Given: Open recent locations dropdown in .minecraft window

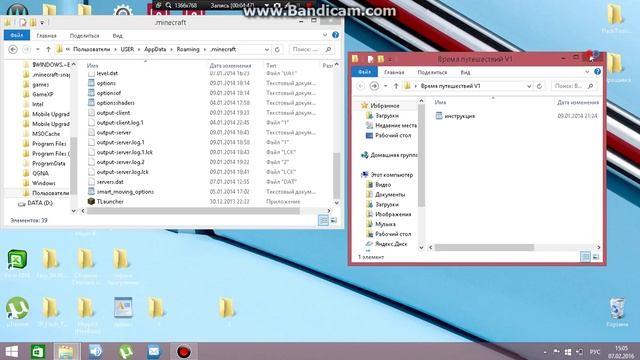Looking at the screenshot, I should coord(38,49).
